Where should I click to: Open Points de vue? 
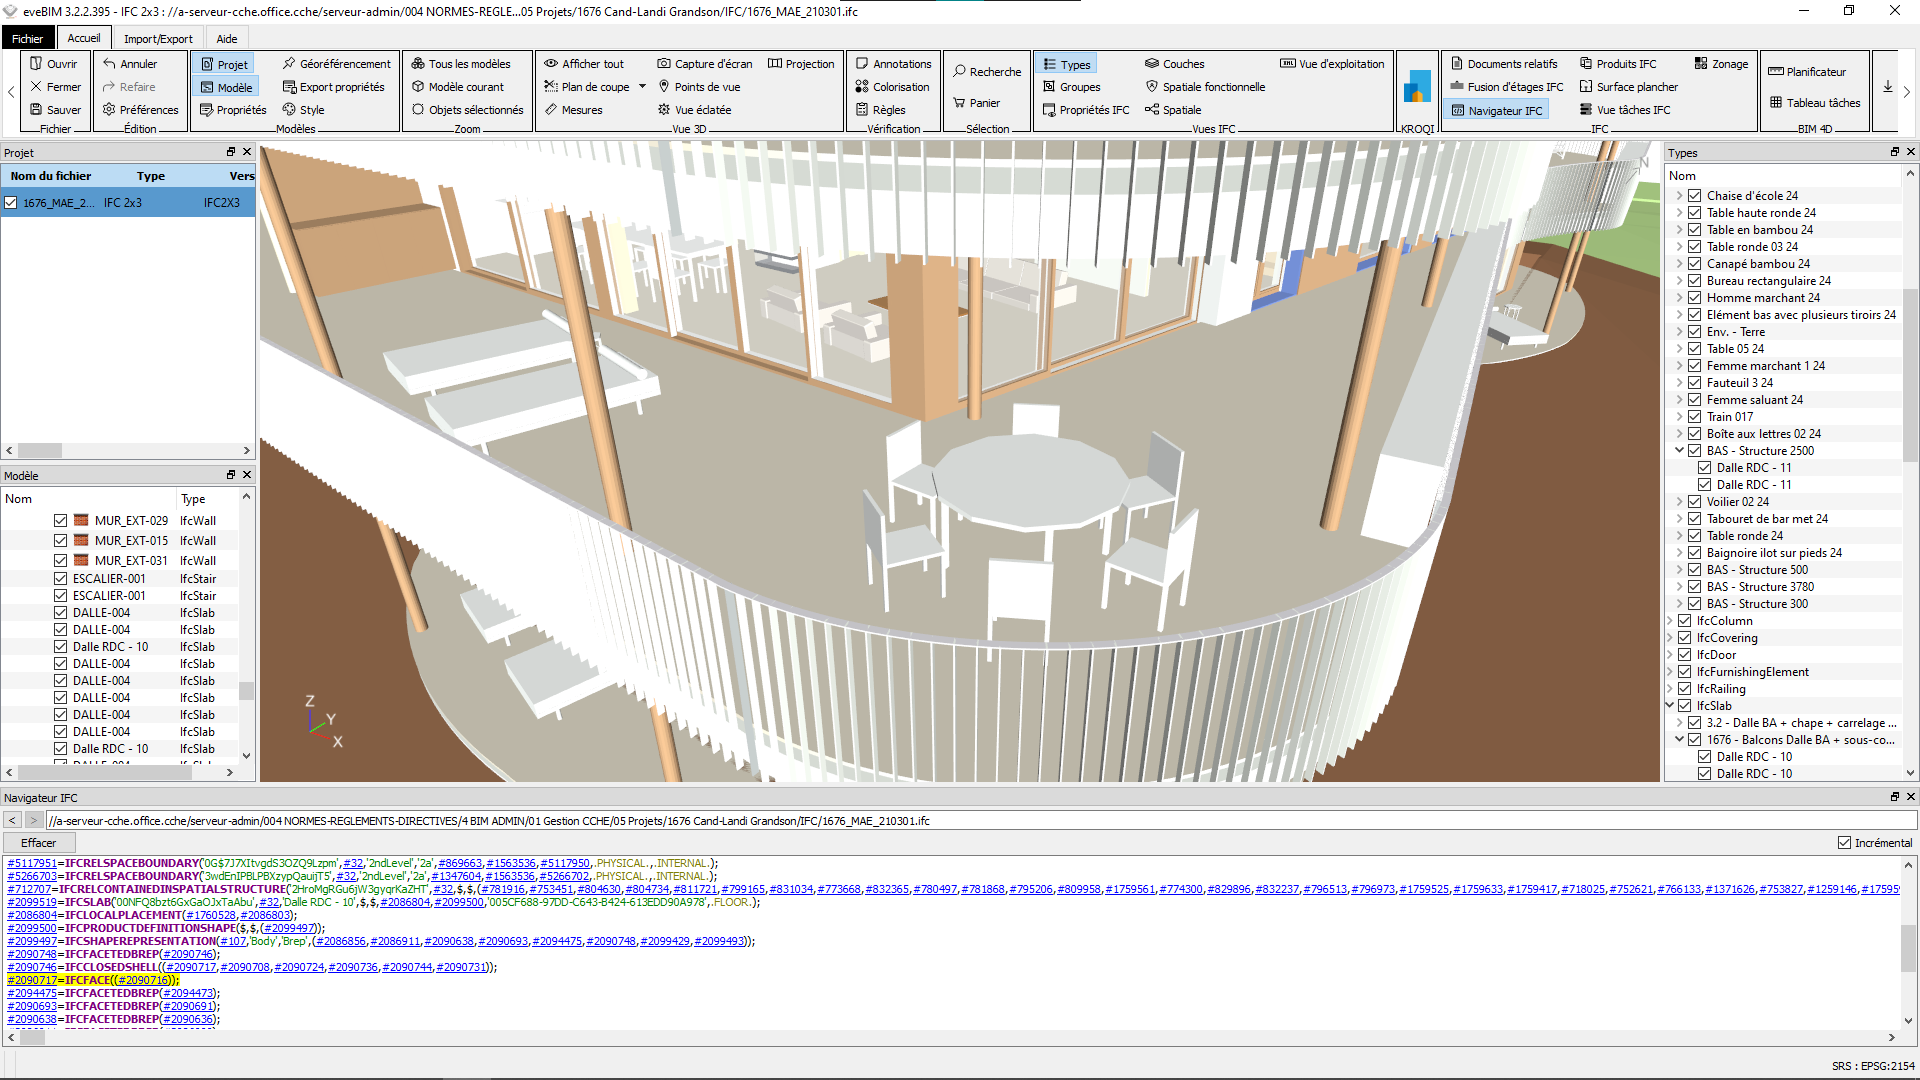(x=698, y=87)
